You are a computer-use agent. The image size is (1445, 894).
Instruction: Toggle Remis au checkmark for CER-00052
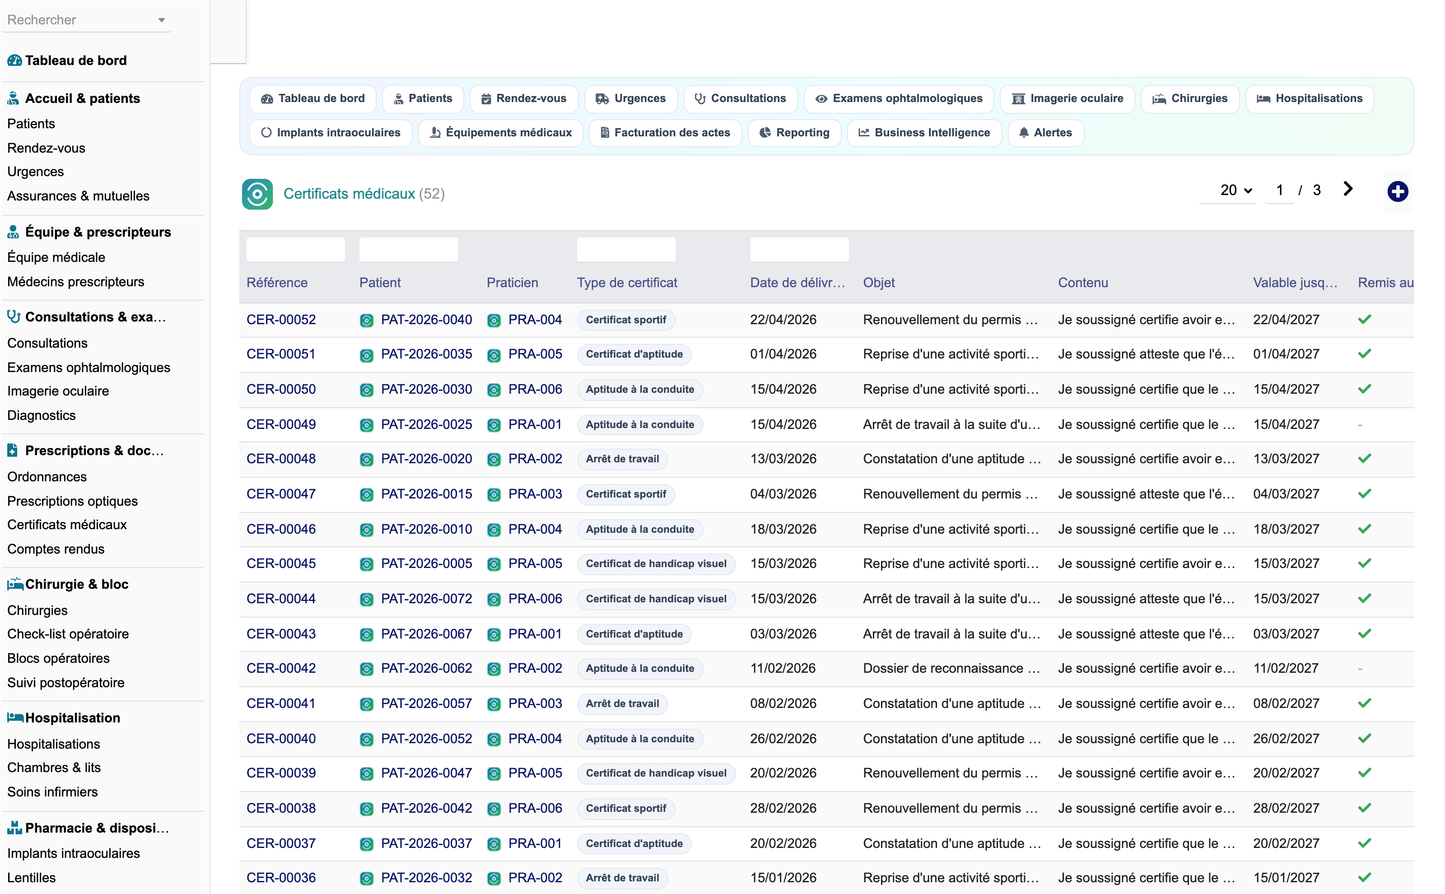[1365, 320]
